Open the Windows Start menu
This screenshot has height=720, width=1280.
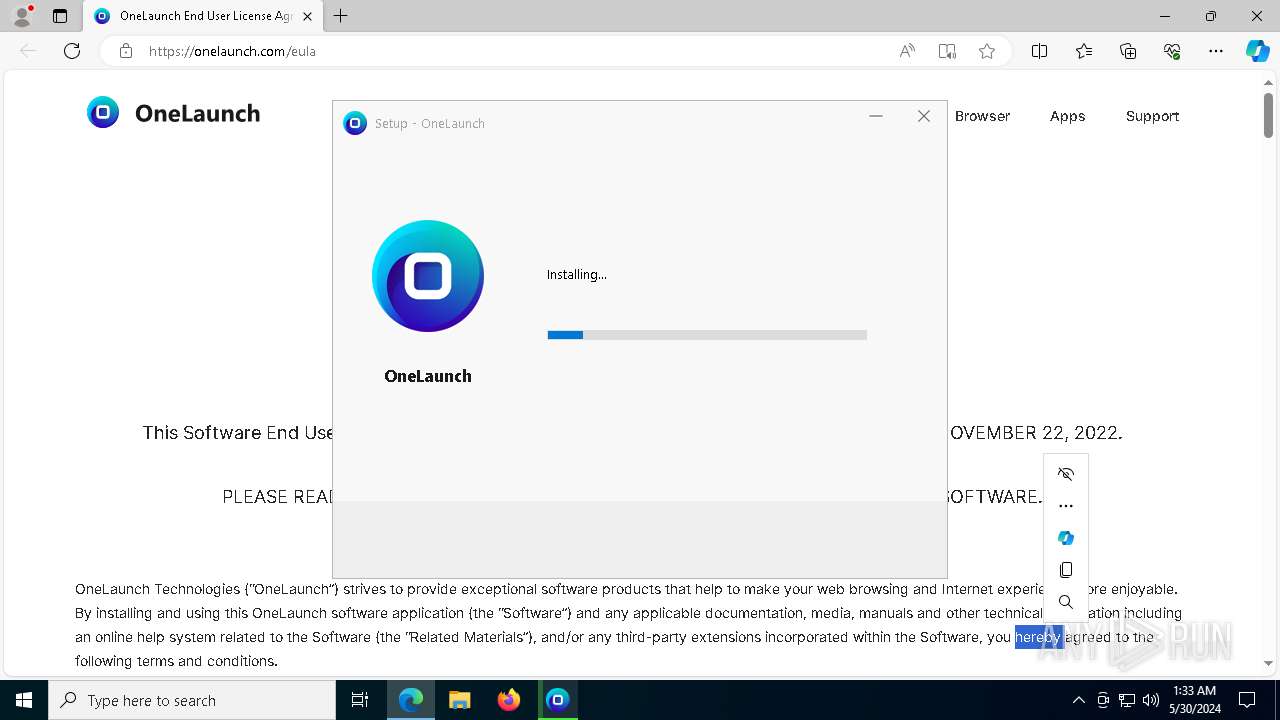pyautogui.click(x=24, y=700)
